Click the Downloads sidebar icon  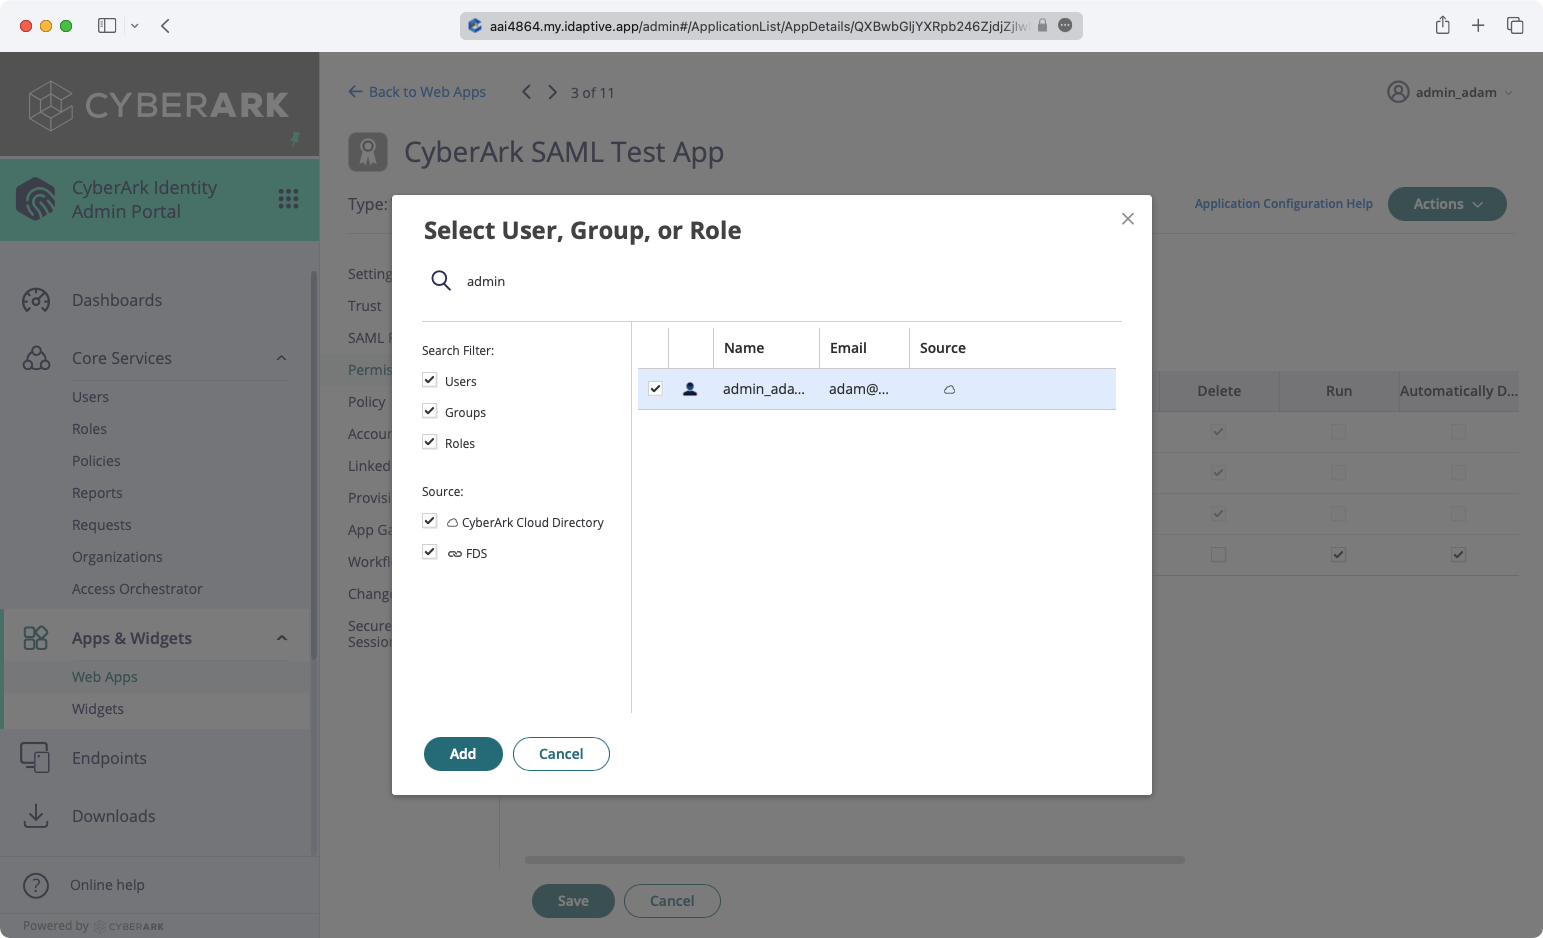tap(36, 816)
